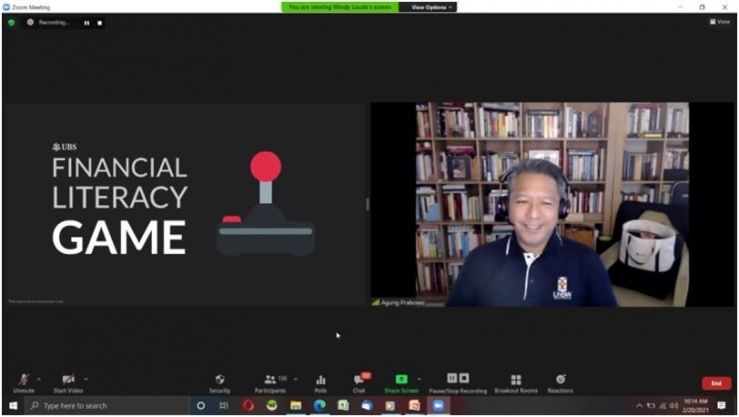The width and height of the screenshot is (739, 417).
Task: Start Video with the camera icon
Action: tap(68, 383)
